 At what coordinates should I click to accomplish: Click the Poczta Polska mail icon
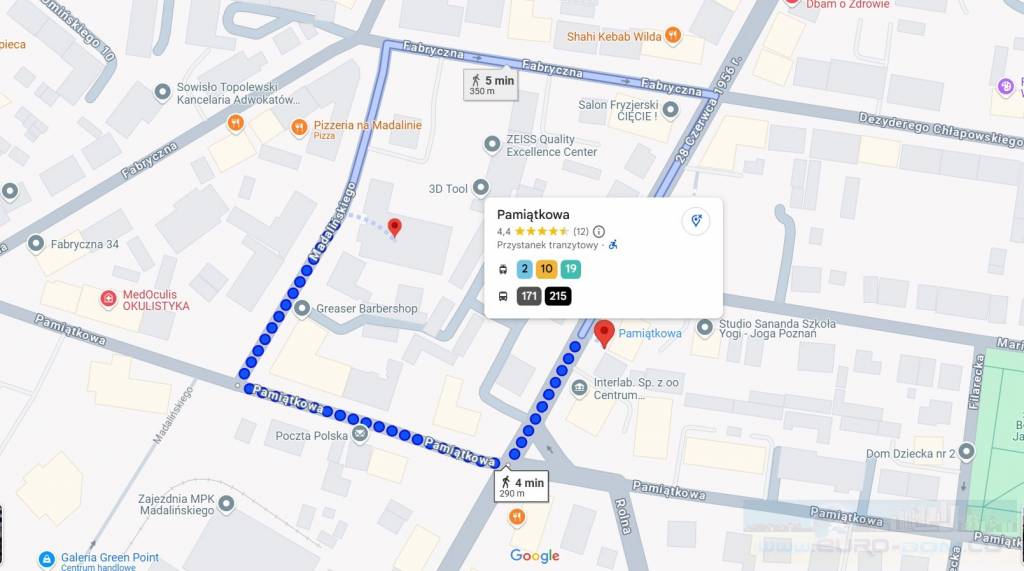coord(360,432)
